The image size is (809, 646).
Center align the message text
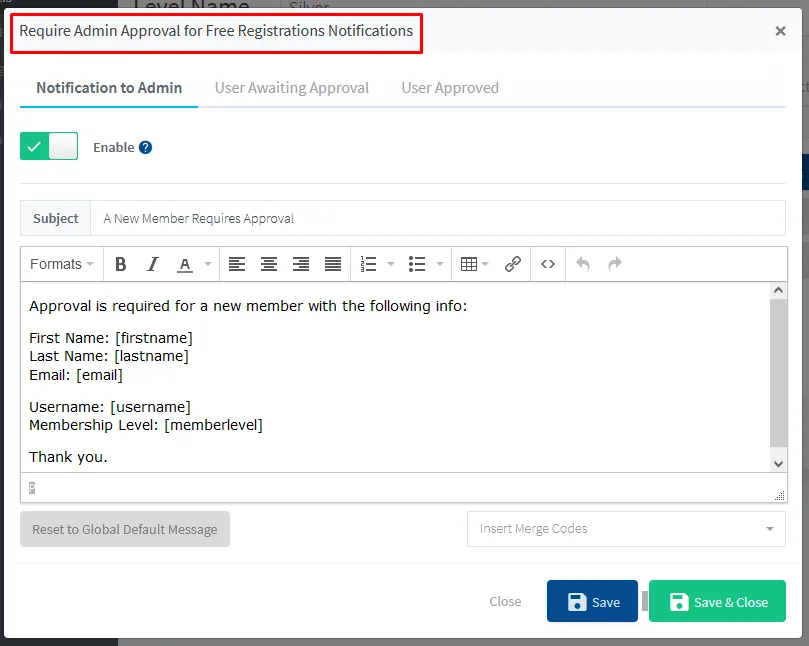269,264
